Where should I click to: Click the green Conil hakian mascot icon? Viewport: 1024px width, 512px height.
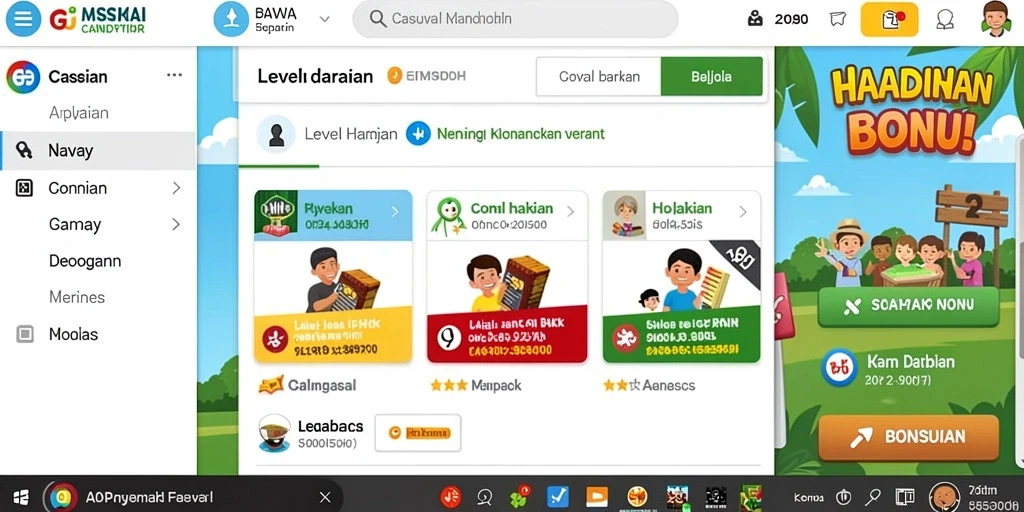tap(447, 217)
